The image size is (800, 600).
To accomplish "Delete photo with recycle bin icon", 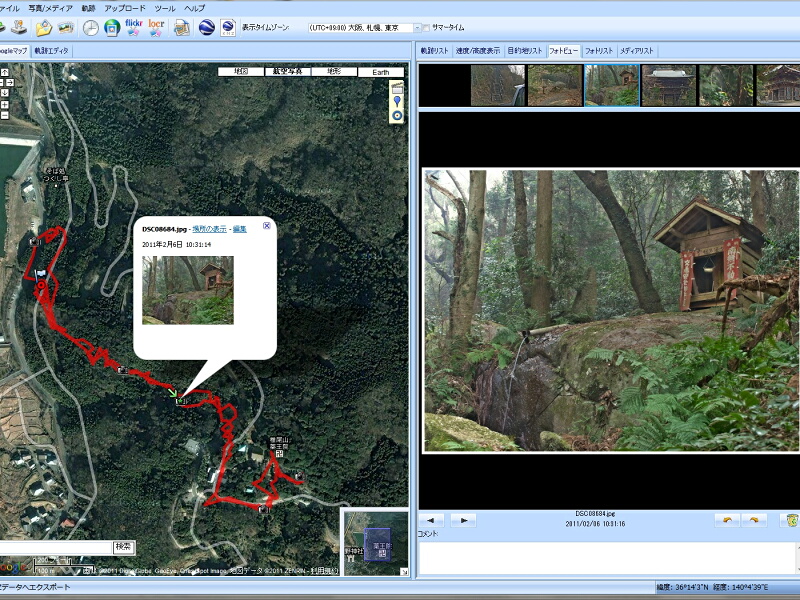I will [790, 520].
